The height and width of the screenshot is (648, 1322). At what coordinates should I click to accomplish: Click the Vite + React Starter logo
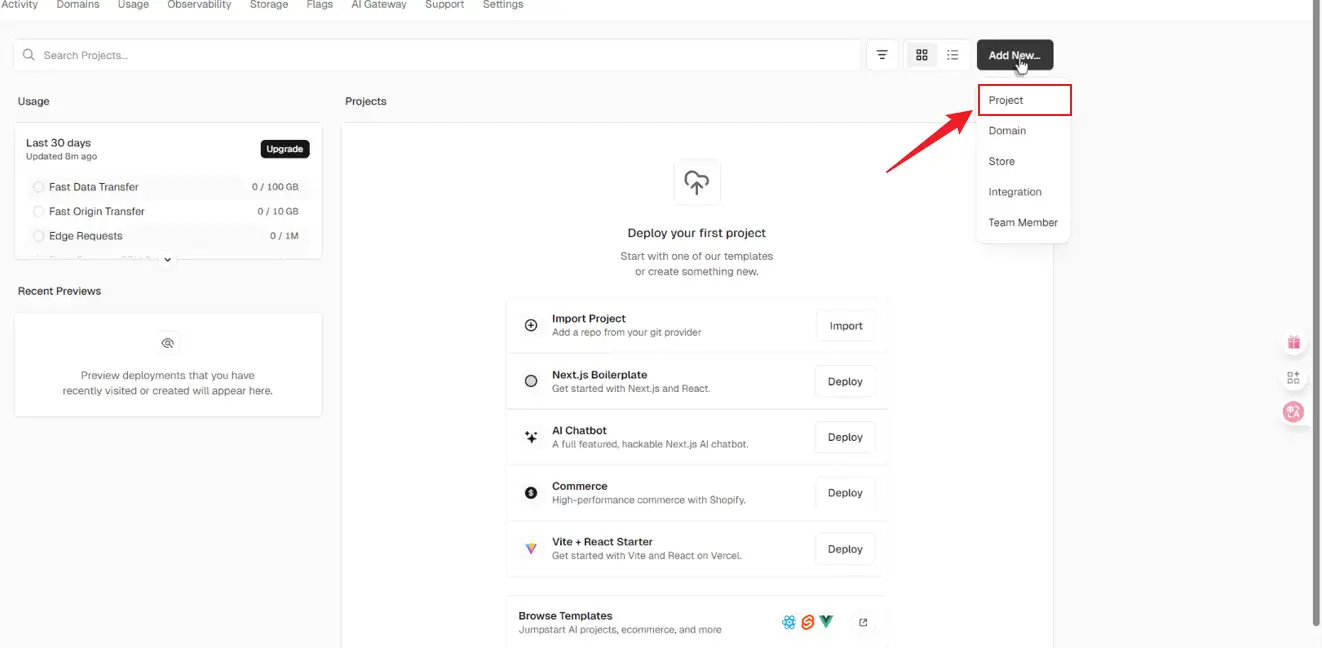tap(531, 549)
